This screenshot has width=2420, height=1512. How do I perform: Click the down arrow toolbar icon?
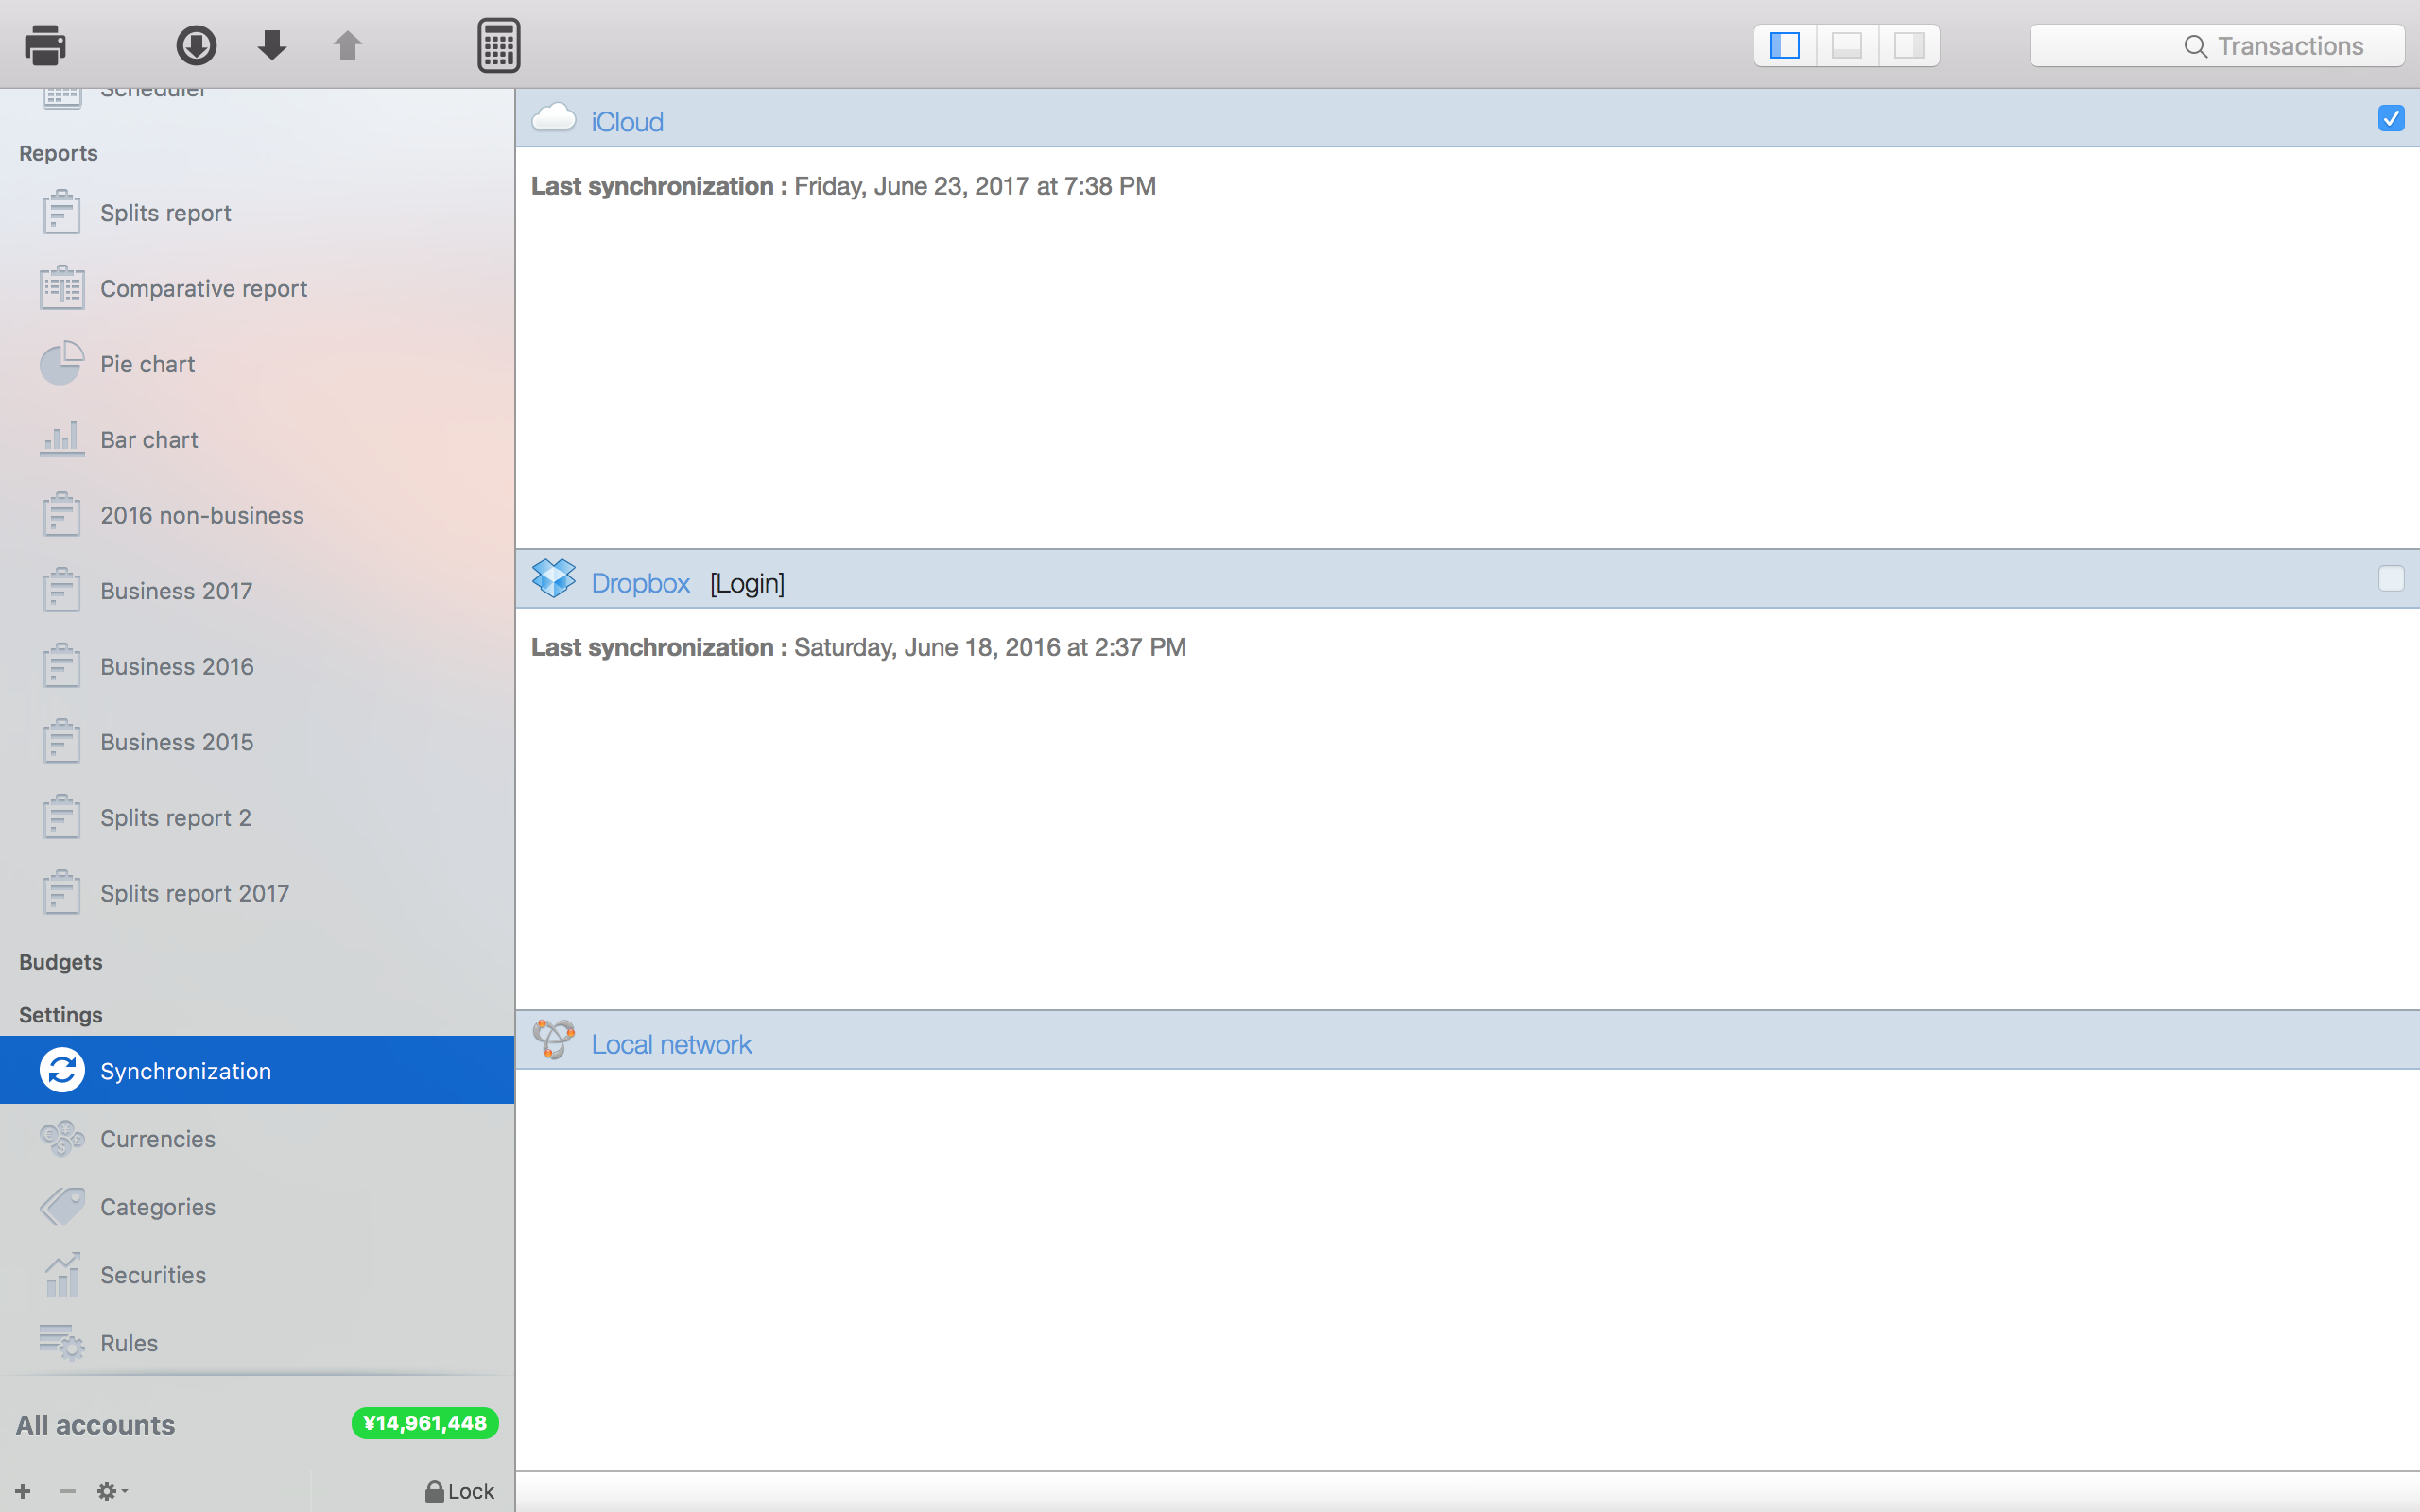click(272, 45)
